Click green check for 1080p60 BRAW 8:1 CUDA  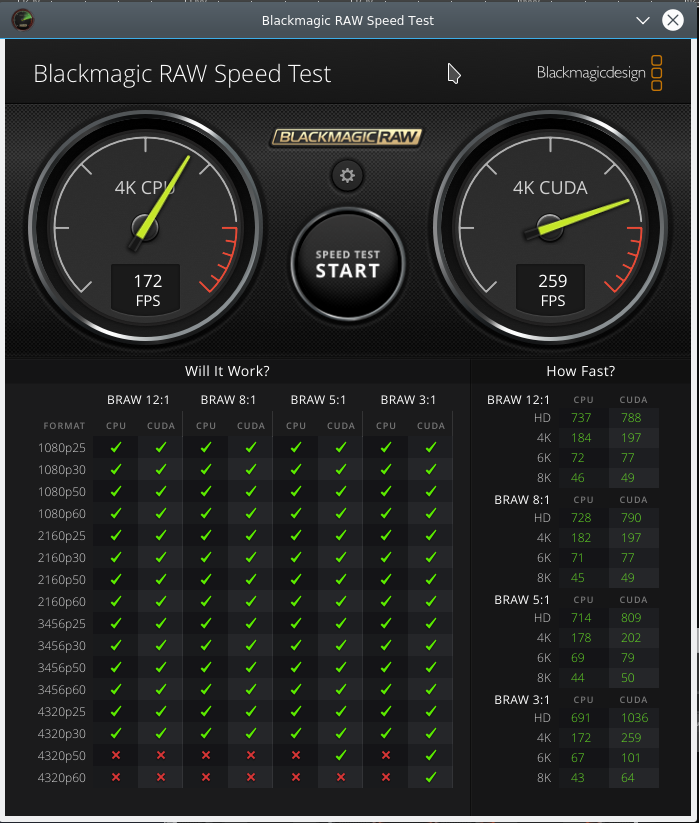pyautogui.click(x=251, y=513)
